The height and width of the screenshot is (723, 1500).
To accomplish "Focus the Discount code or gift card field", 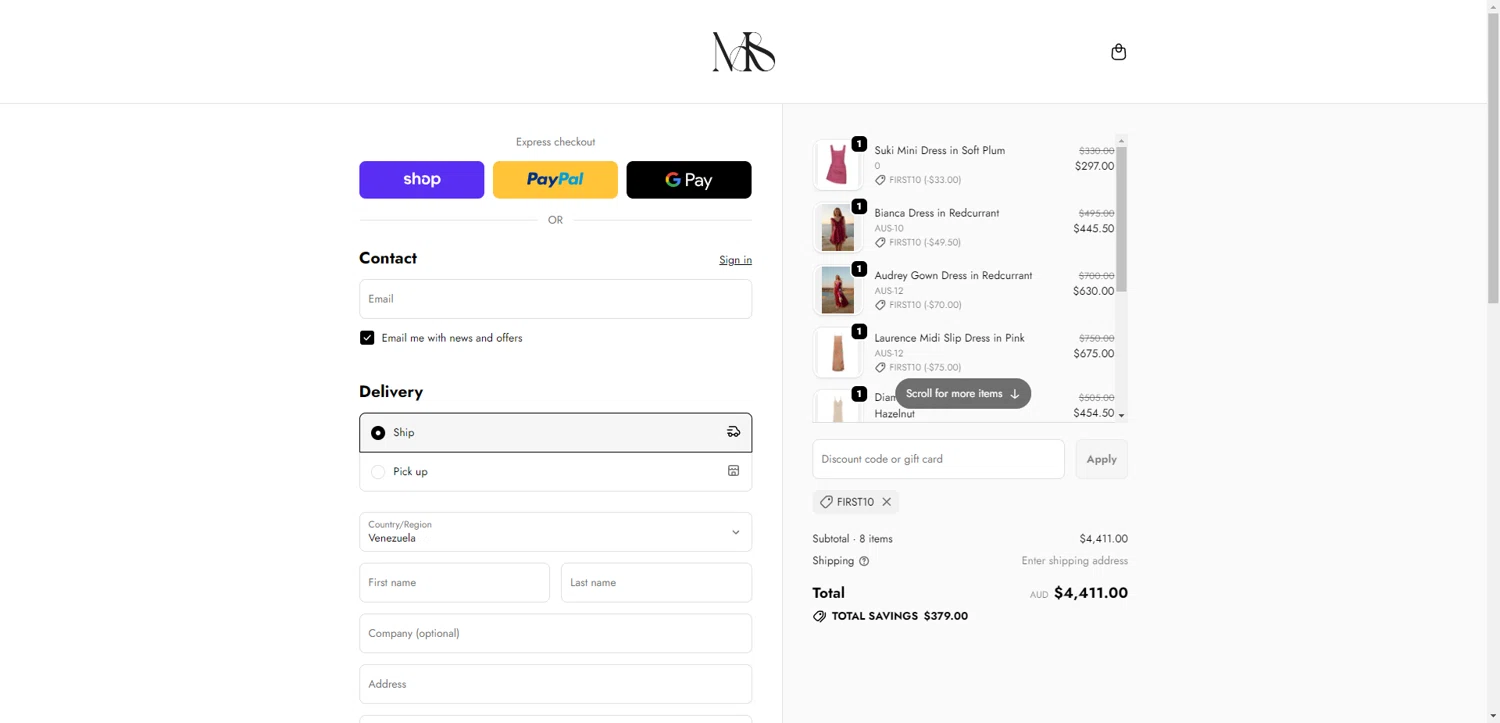I will (x=938, y=459).
